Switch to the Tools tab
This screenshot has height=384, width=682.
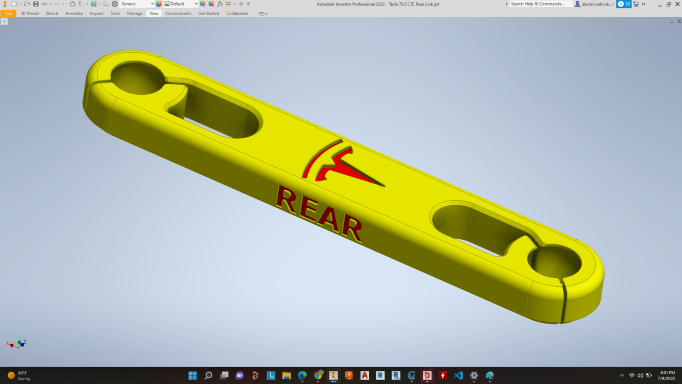tap(115, 13)
